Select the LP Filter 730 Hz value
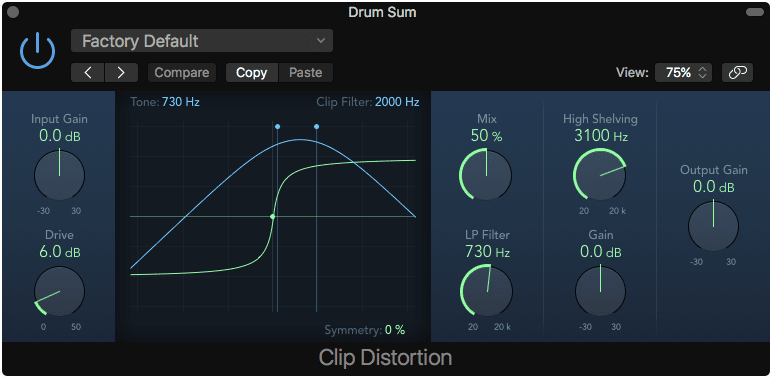This screenshot has width=772, height=378. tap(487, 252)
